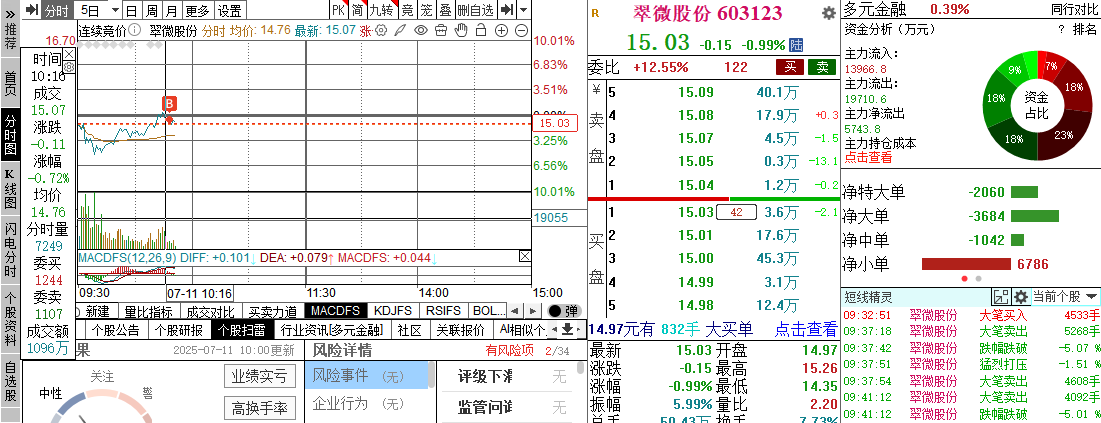Screen dimensions: 1101x423
Task: Toggle the 弹 popup switch
Action: click(564, 311)
